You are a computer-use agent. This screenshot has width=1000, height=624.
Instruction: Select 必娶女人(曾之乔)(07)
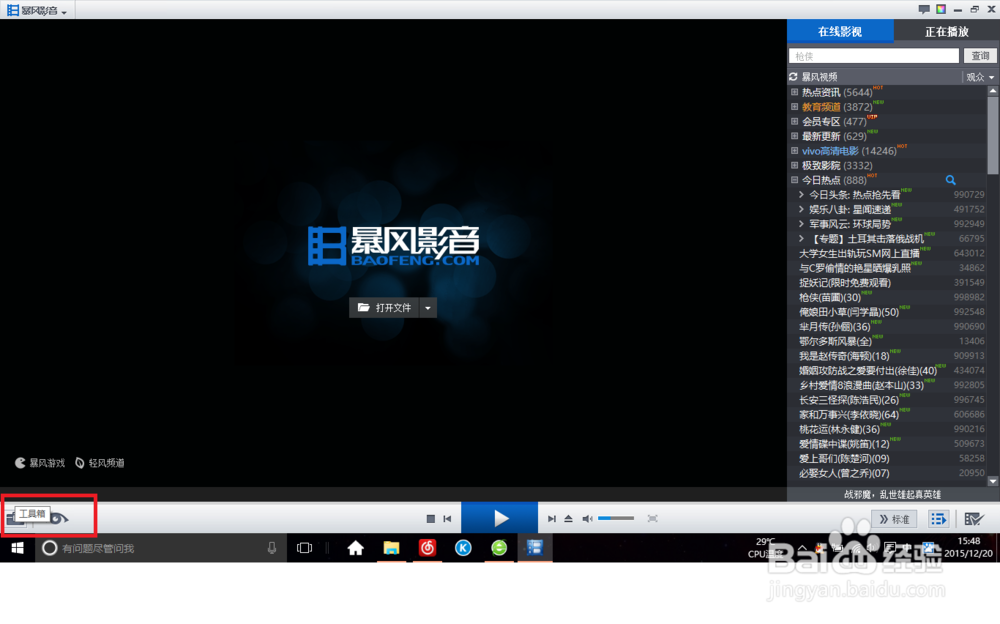point(844,473)
